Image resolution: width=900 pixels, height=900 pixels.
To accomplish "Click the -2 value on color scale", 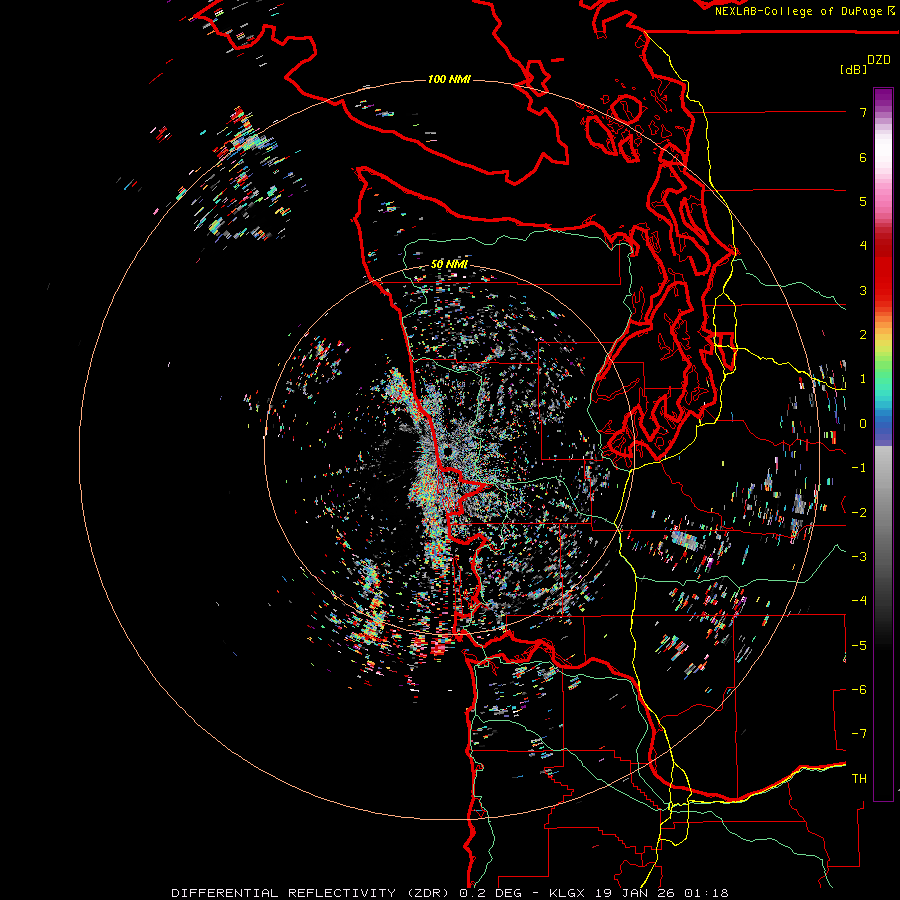I will (859, 513).
